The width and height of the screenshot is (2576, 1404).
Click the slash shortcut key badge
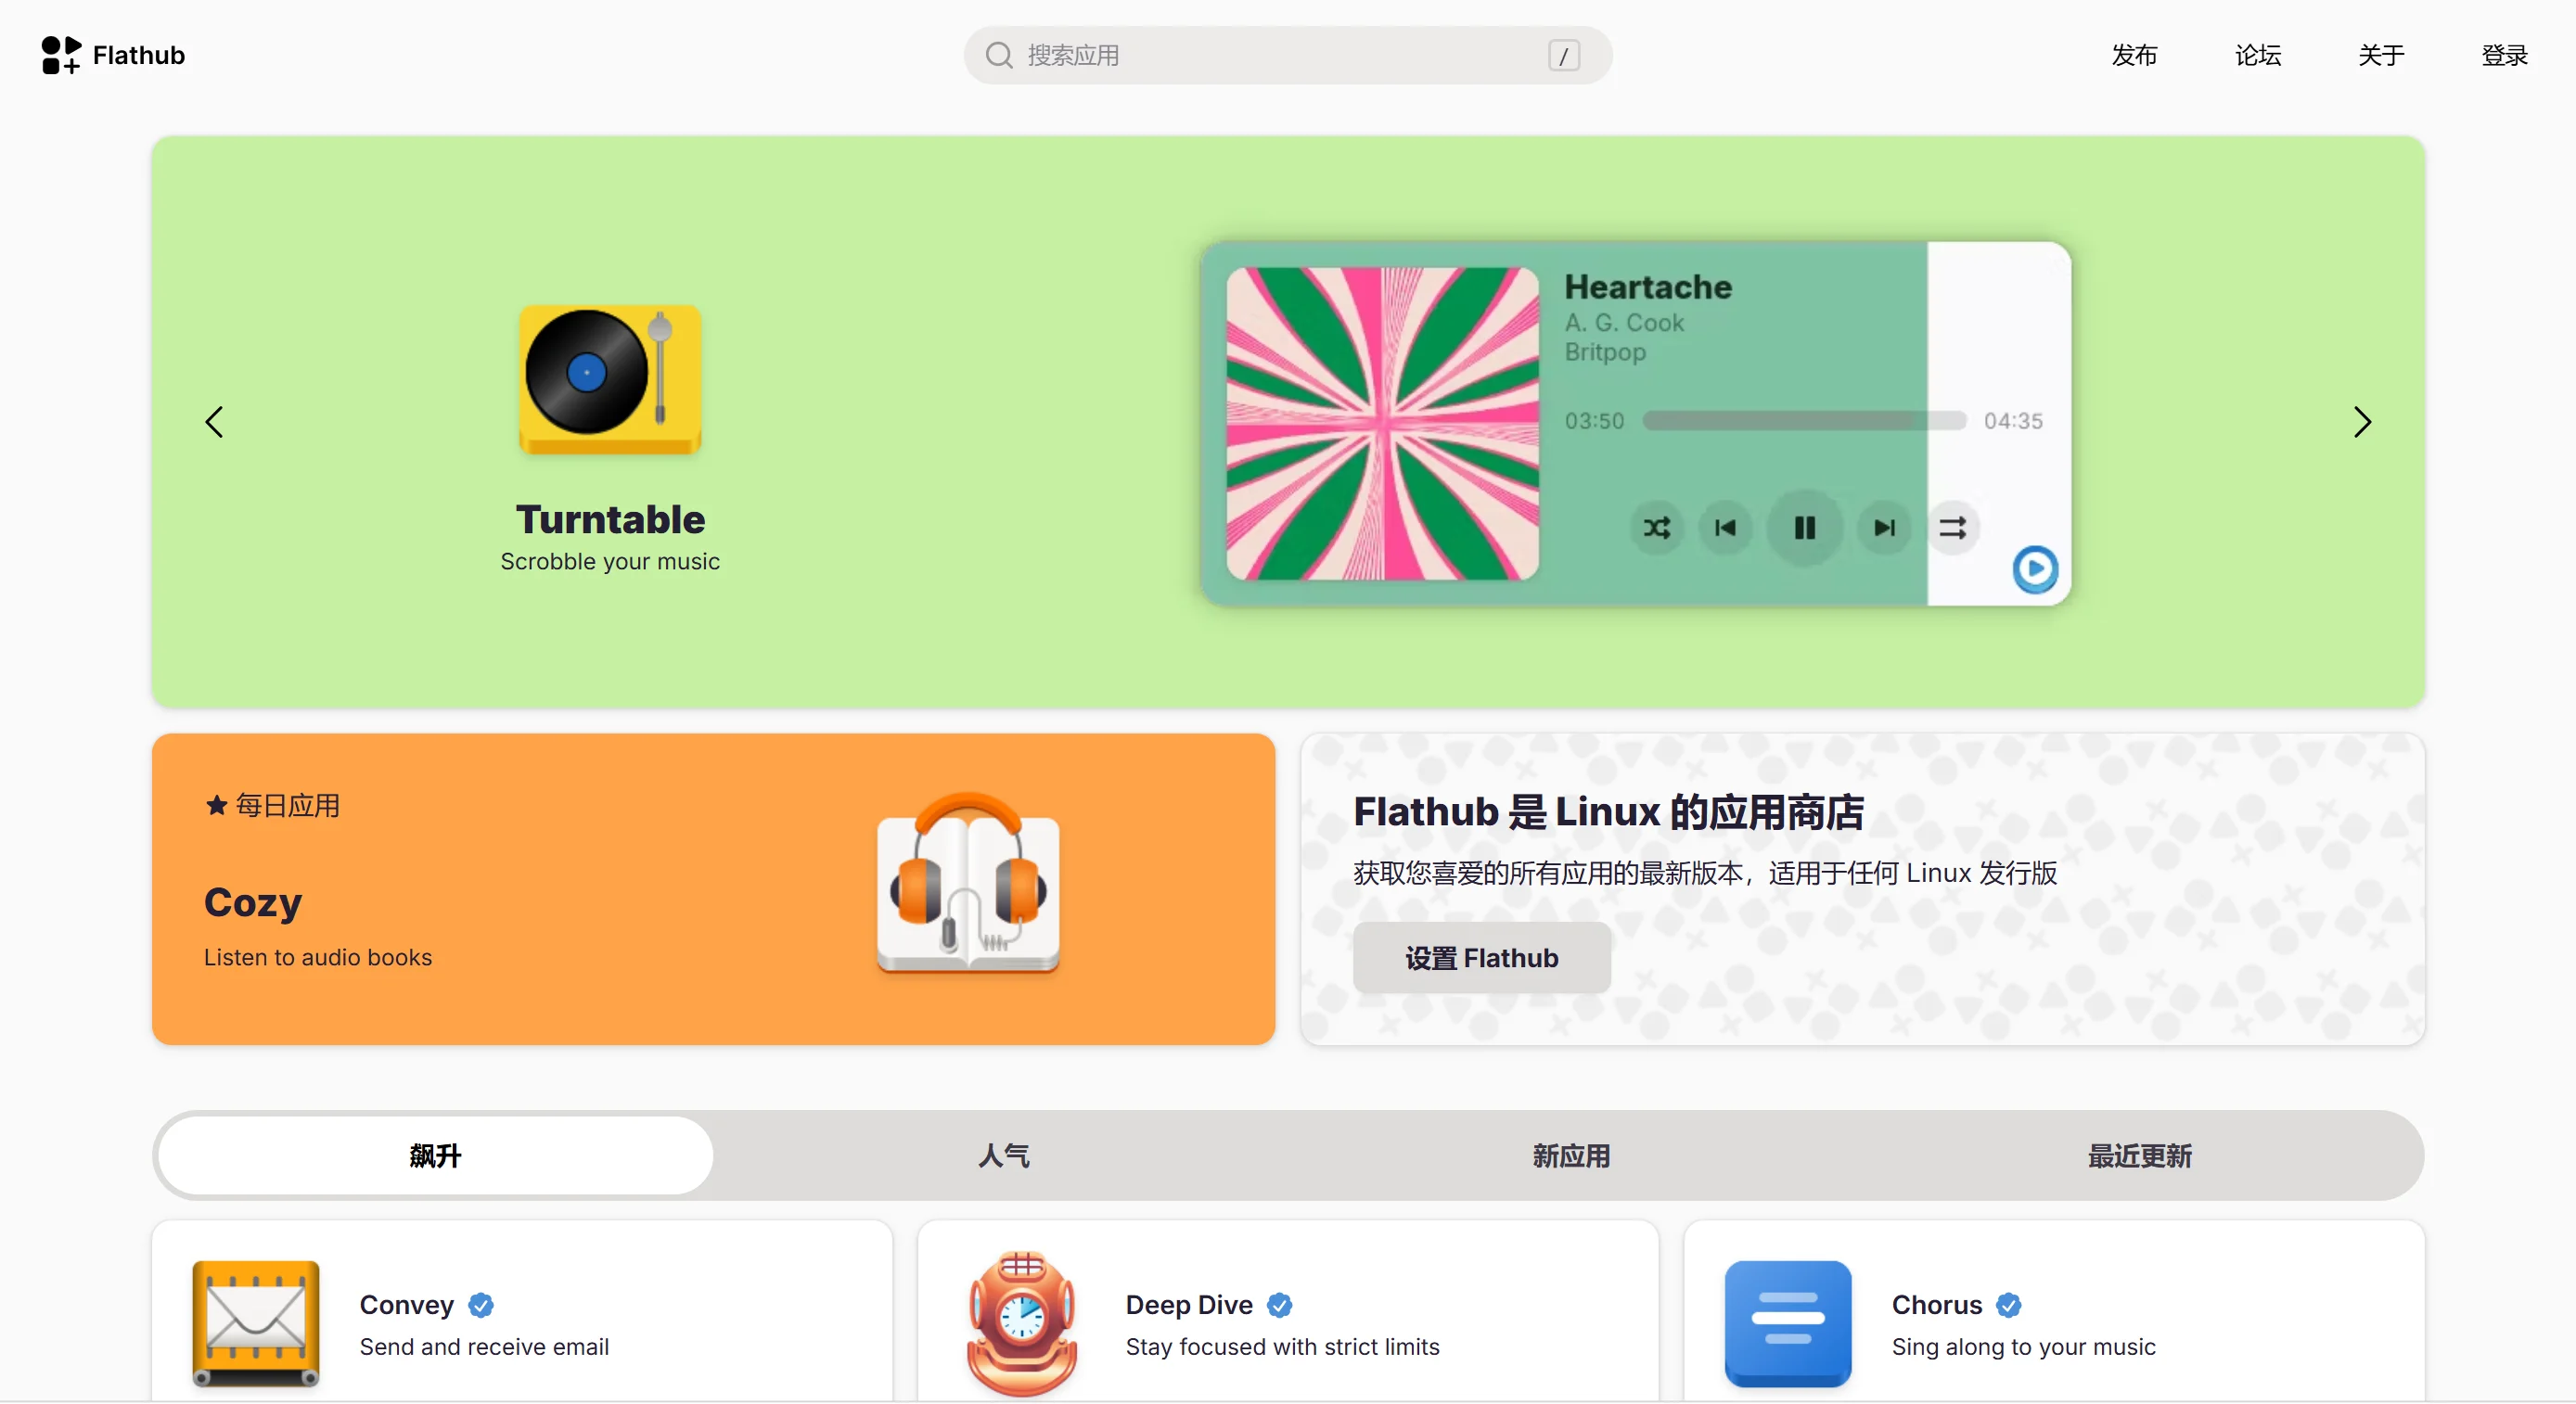[x=1564, y=55]
